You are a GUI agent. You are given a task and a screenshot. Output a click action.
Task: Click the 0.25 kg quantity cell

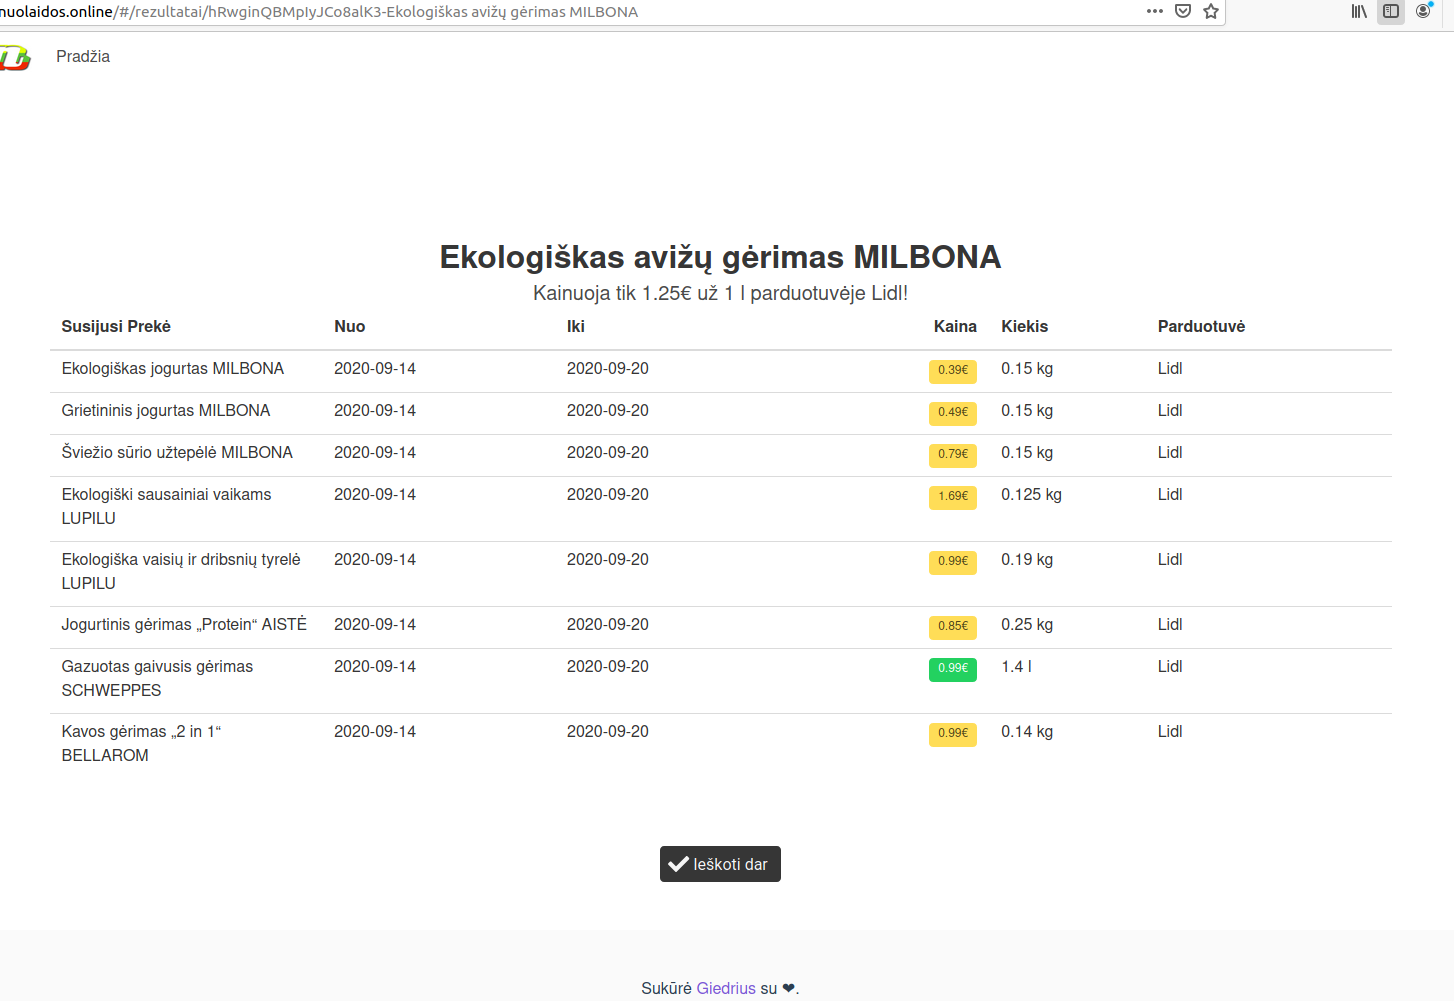click(x=1027, y=625)
